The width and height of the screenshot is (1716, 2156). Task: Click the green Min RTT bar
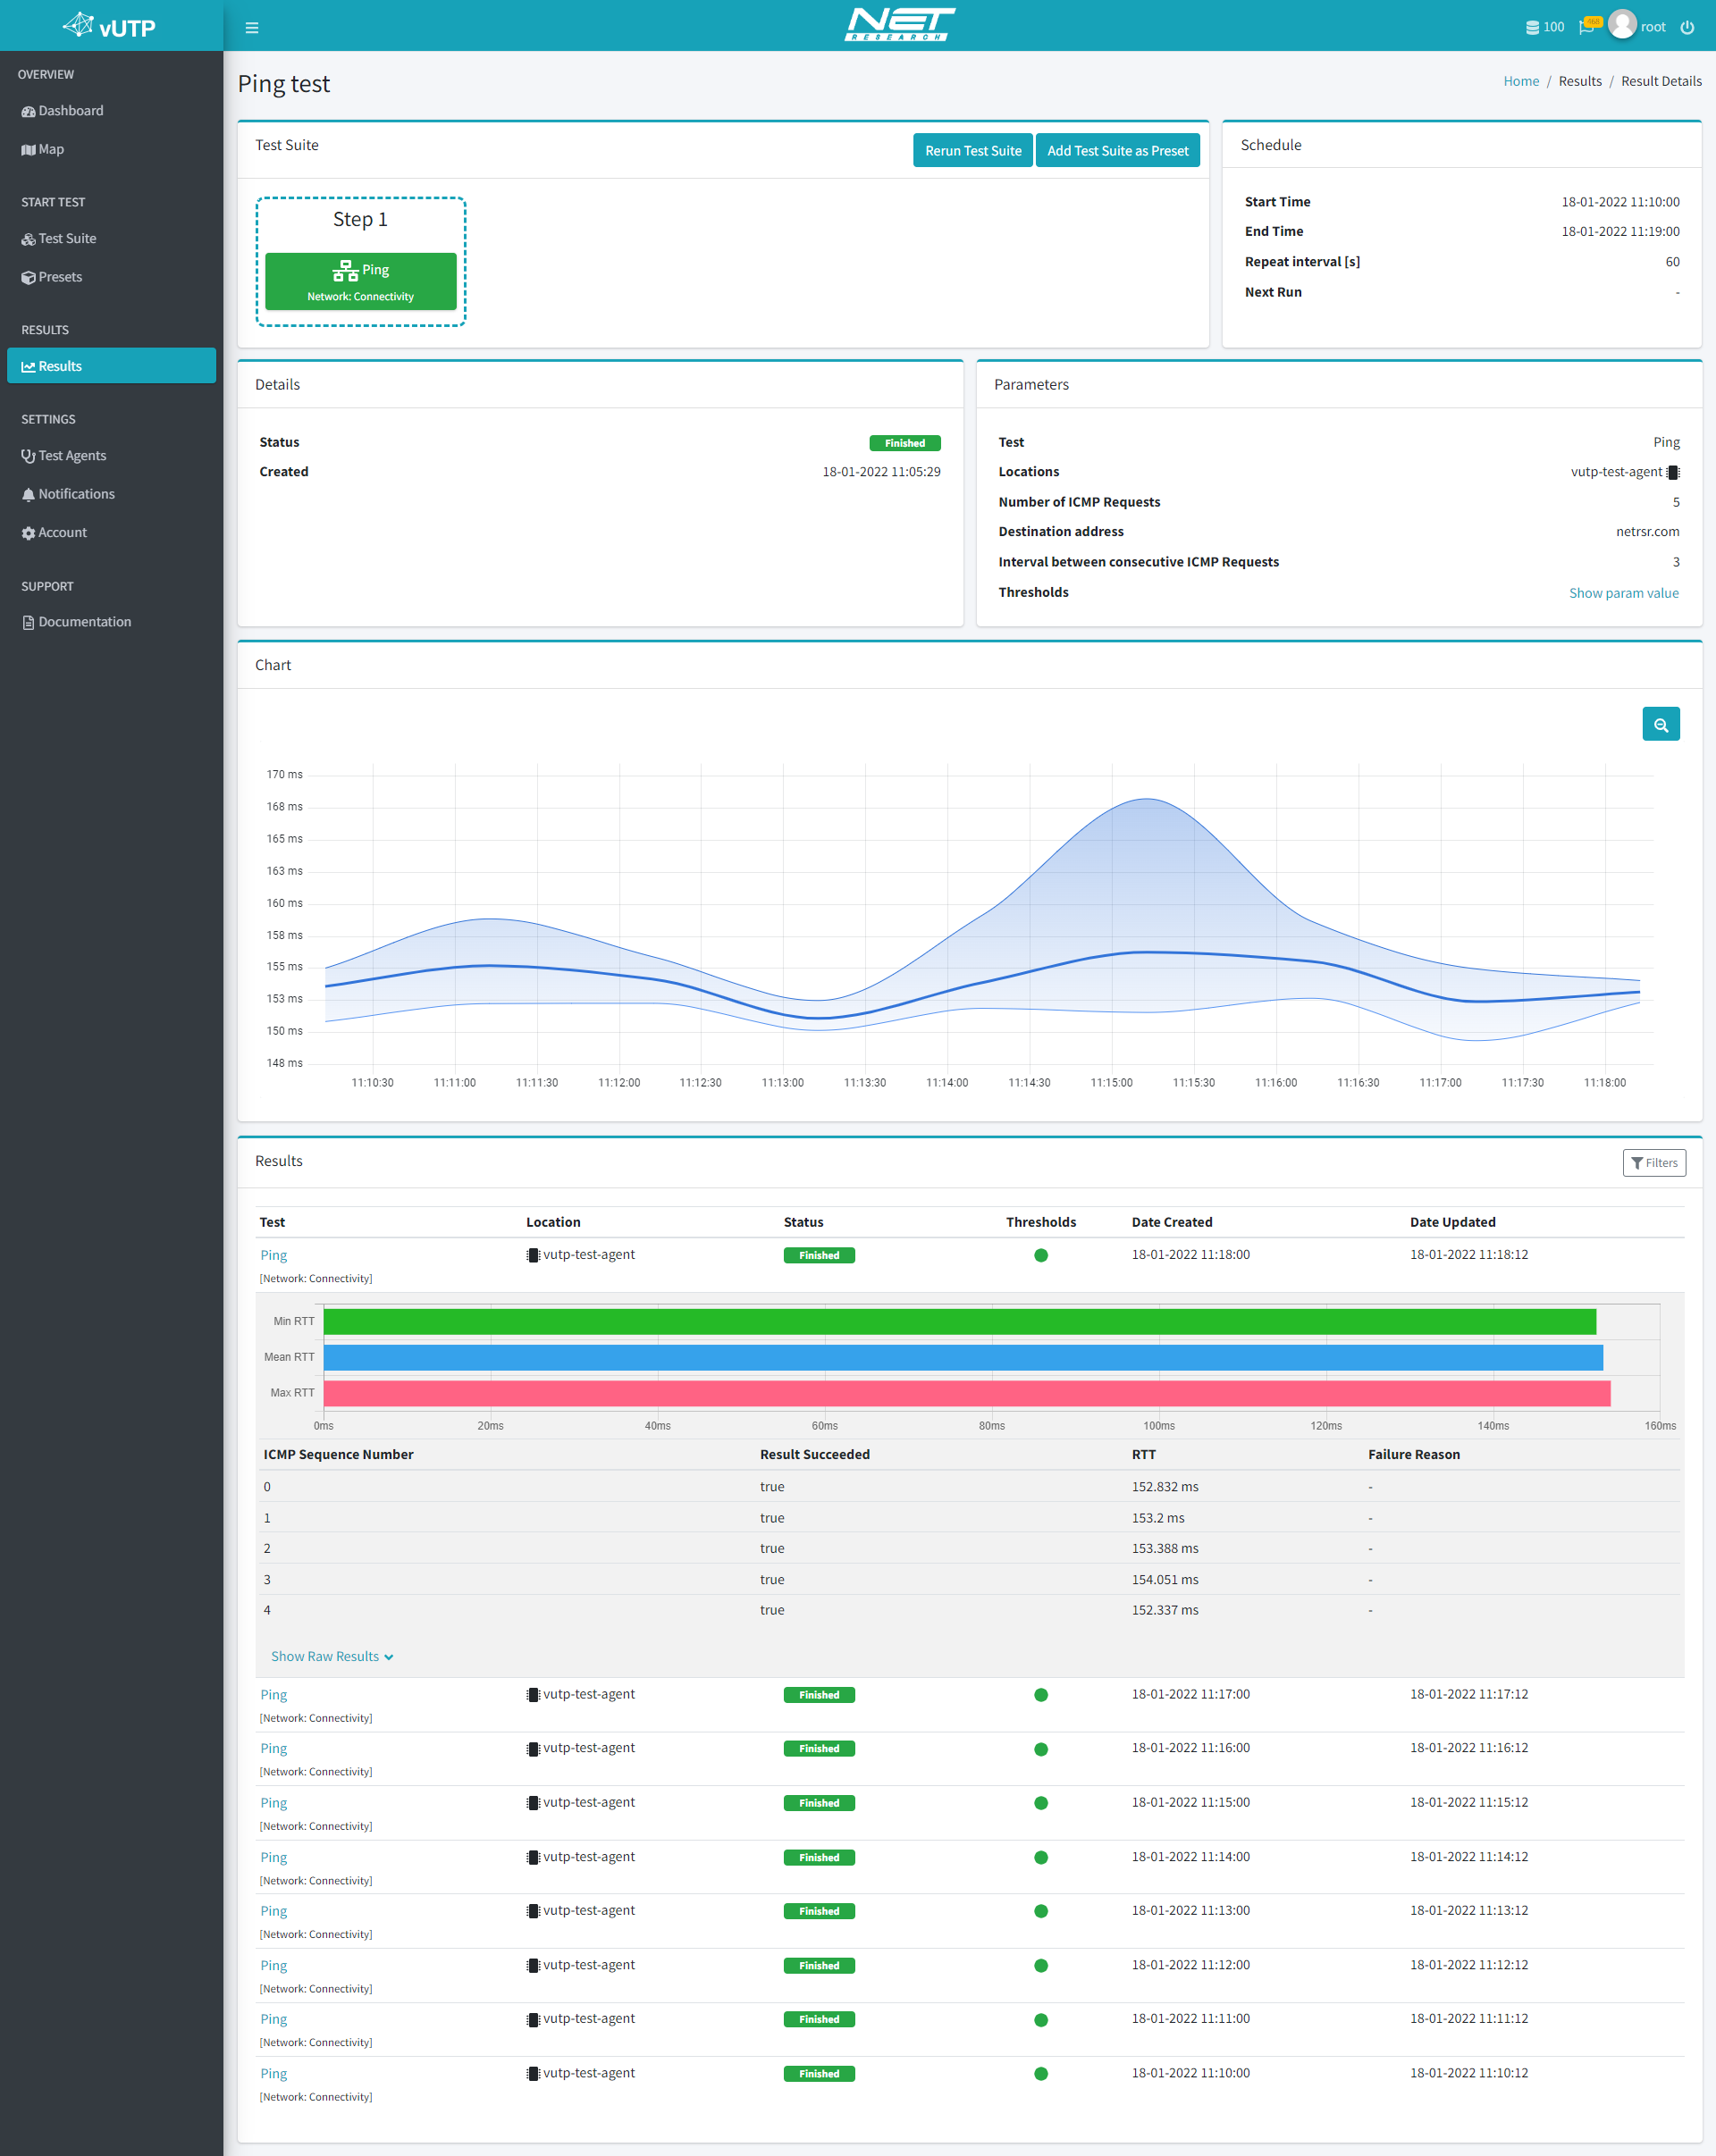tap(959, 1322)
